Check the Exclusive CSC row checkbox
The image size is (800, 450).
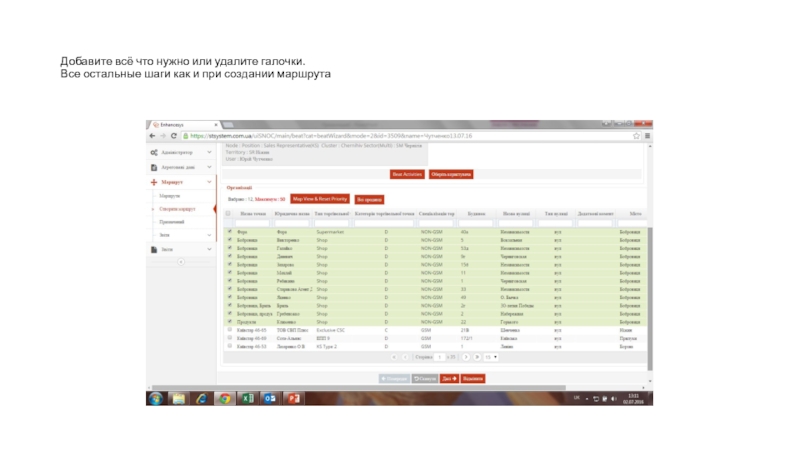[231, 331]
